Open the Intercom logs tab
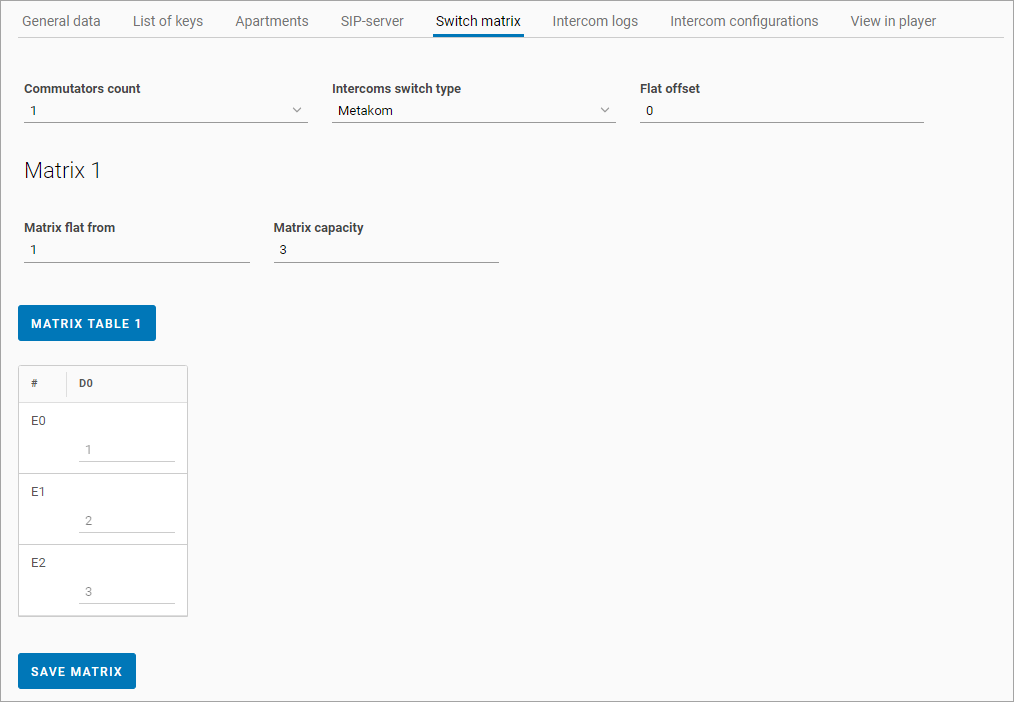 595,21
